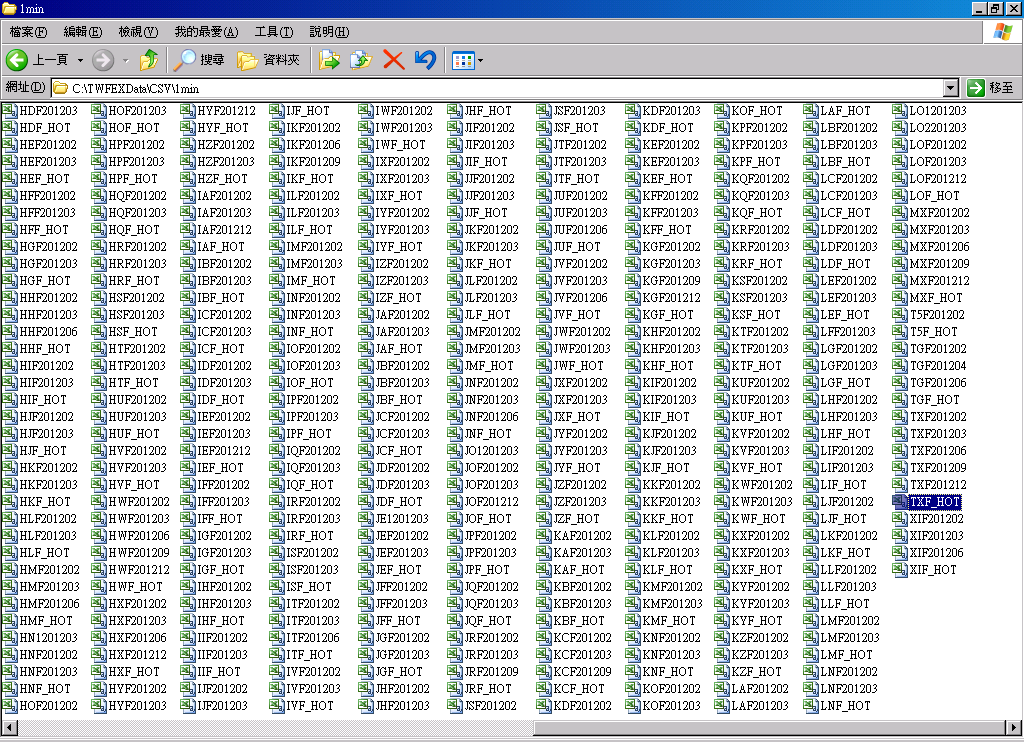Click file name KCF201209
Image resolution: width=1024 pixels, height=742 pixels.
(x=583, y=671)
